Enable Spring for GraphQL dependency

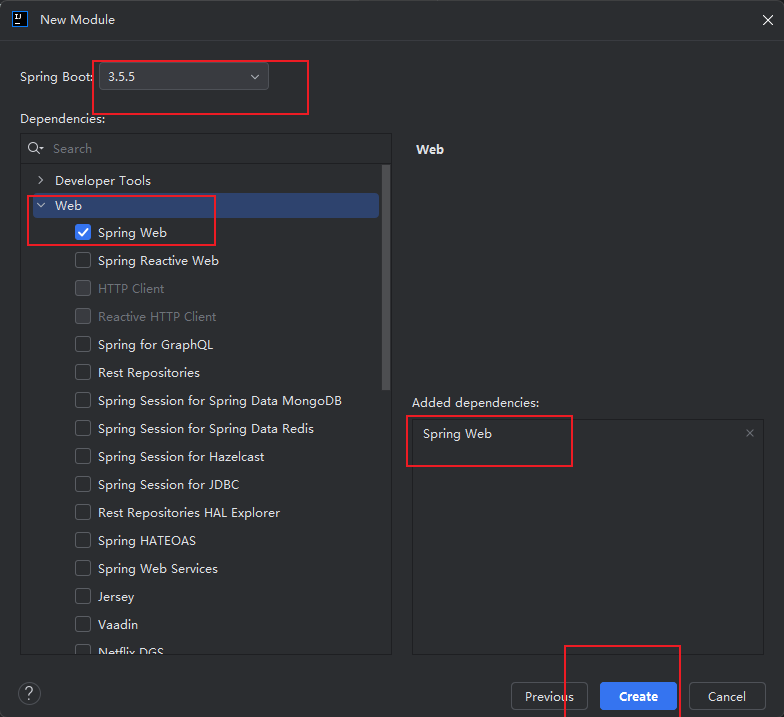coord(83,344)
